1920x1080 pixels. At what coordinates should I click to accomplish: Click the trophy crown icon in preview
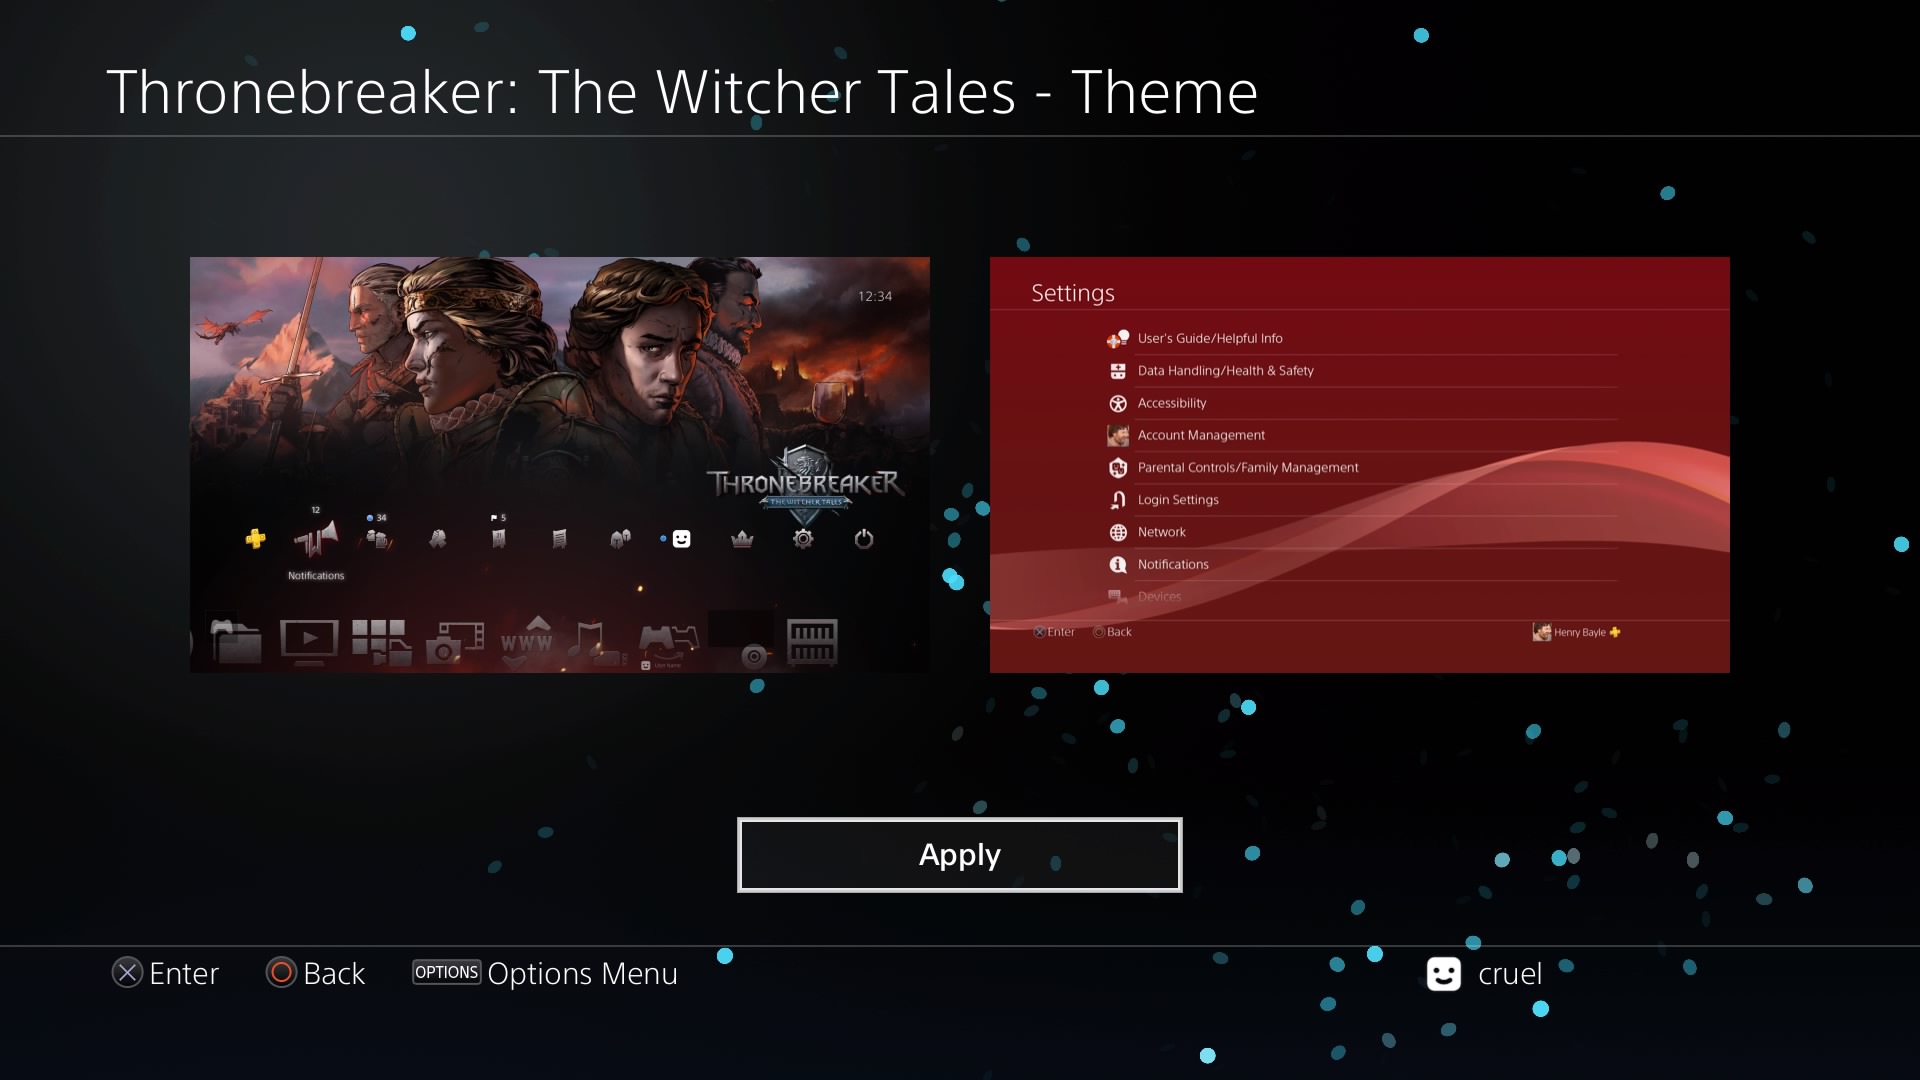[x=742, y=539]
